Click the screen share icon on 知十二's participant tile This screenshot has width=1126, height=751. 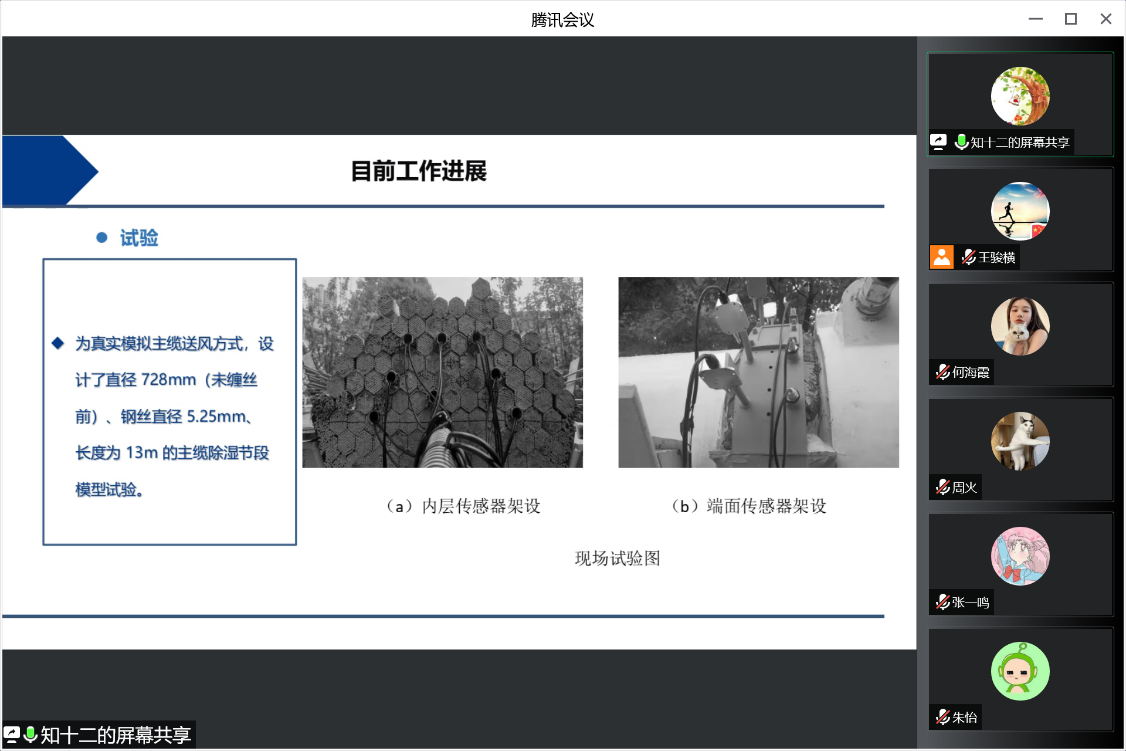(939, 142)
